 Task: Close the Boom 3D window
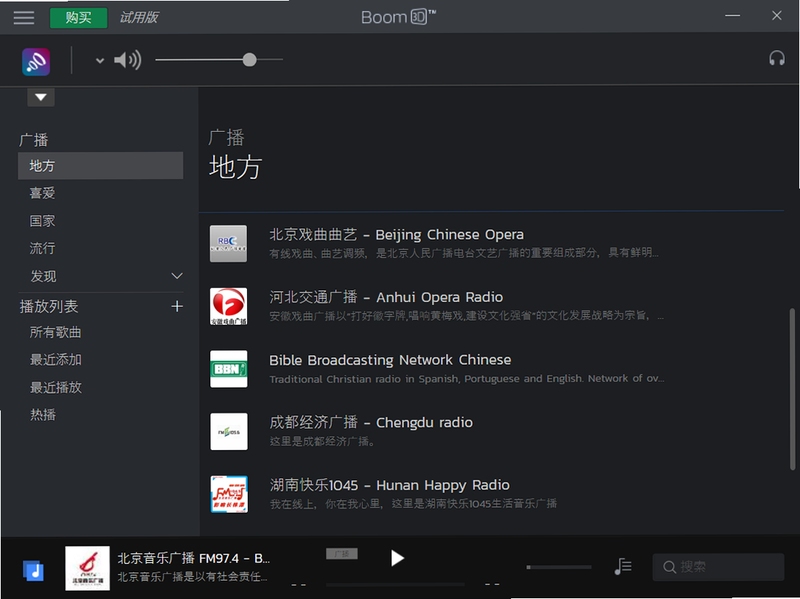[x=777, y=16]
